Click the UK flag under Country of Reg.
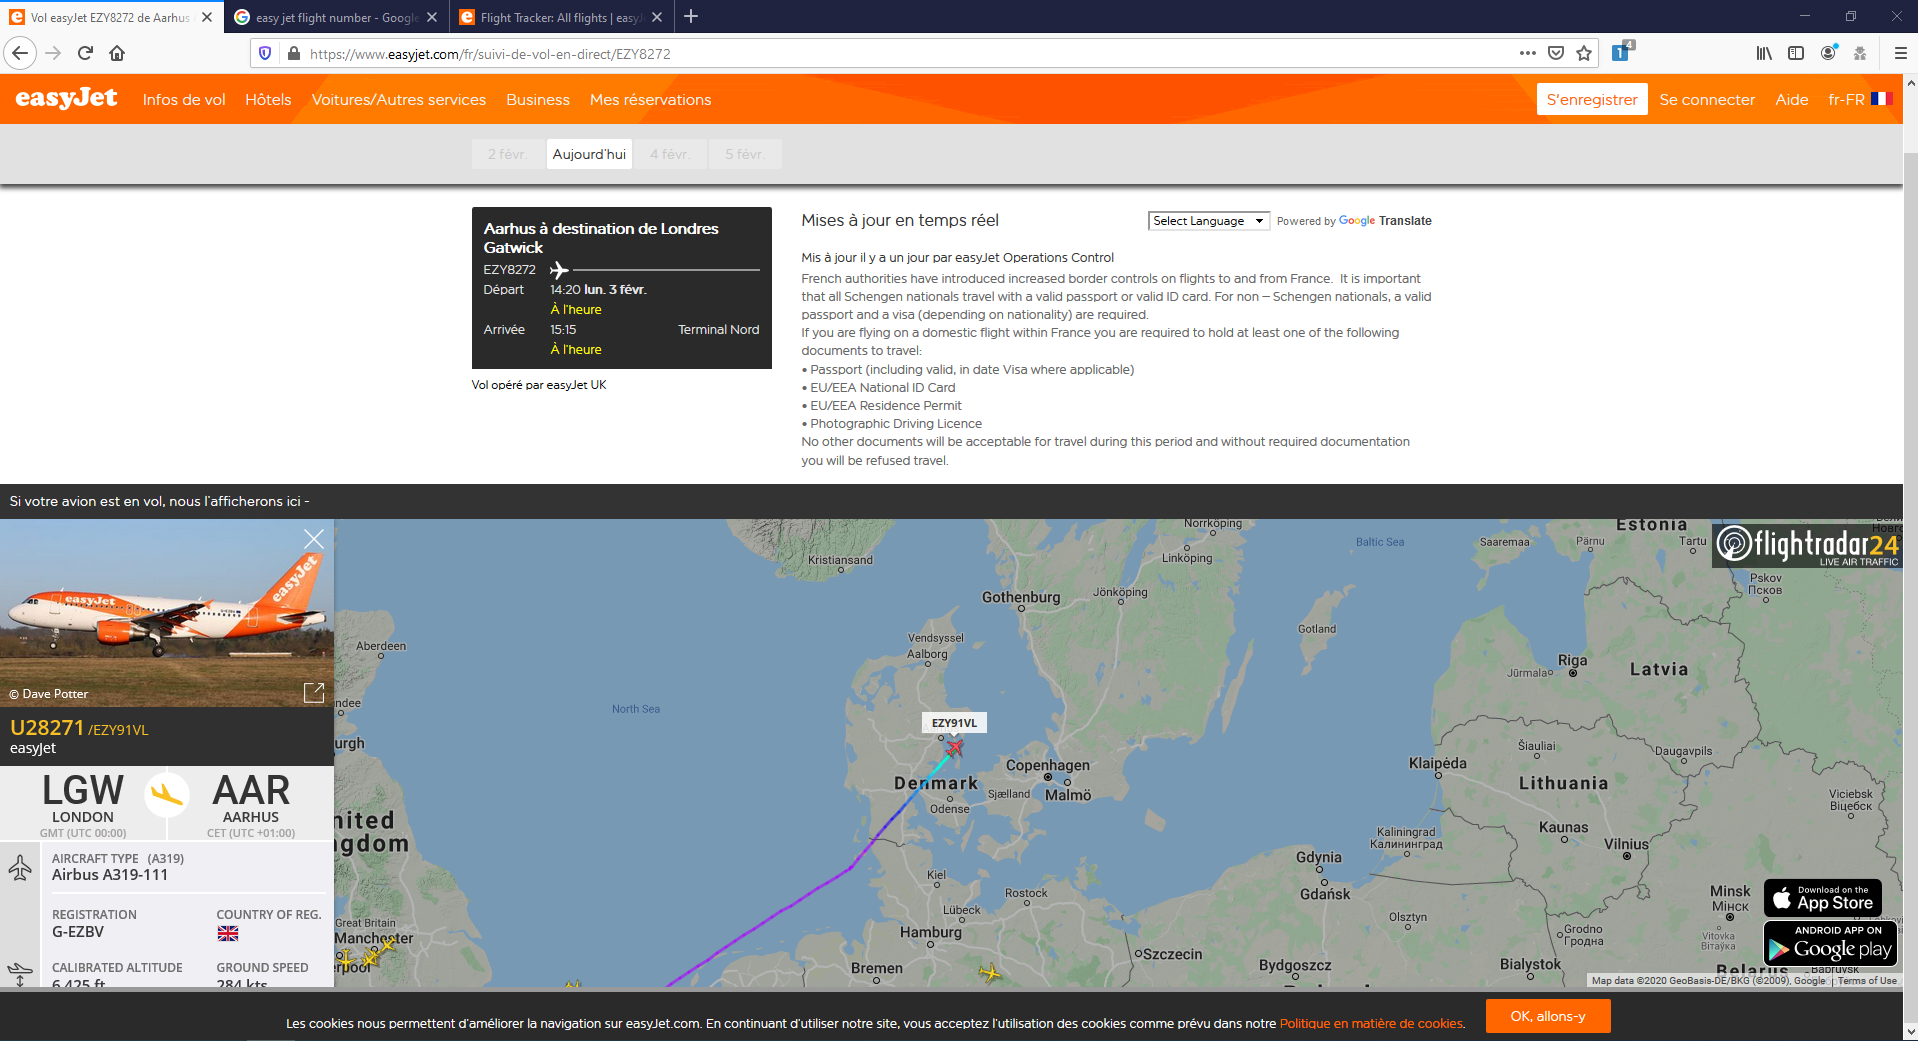Image resolution: width=1918 pixels, height=1041 pixels. (x=227, y=934)
